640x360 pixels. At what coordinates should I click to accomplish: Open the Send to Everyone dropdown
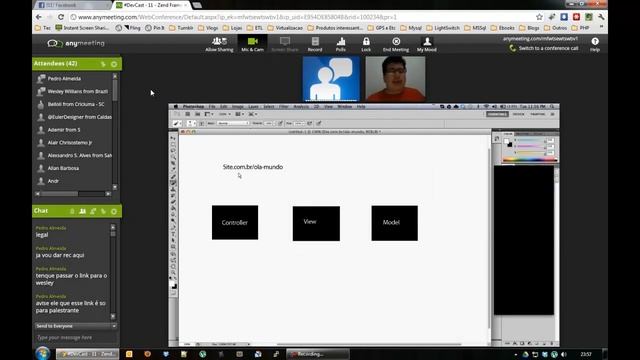76,326
